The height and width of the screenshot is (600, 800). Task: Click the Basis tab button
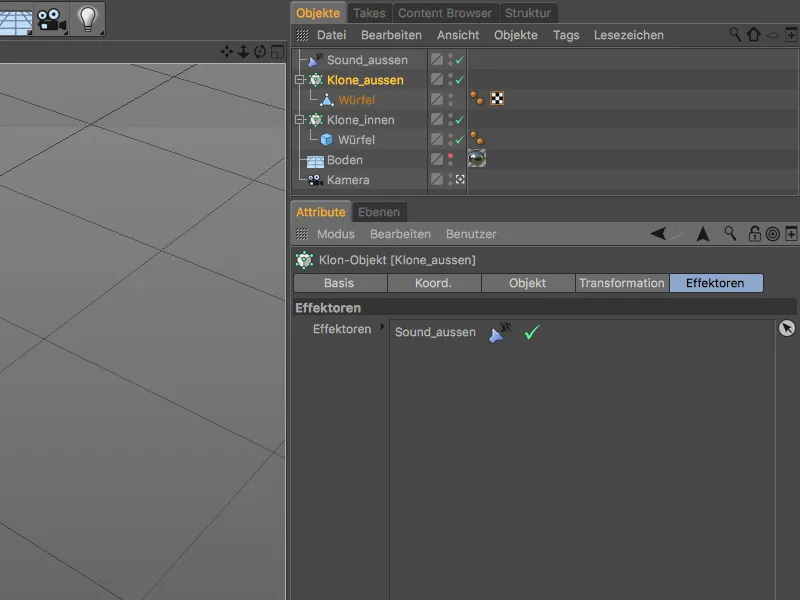click(340, 283)
